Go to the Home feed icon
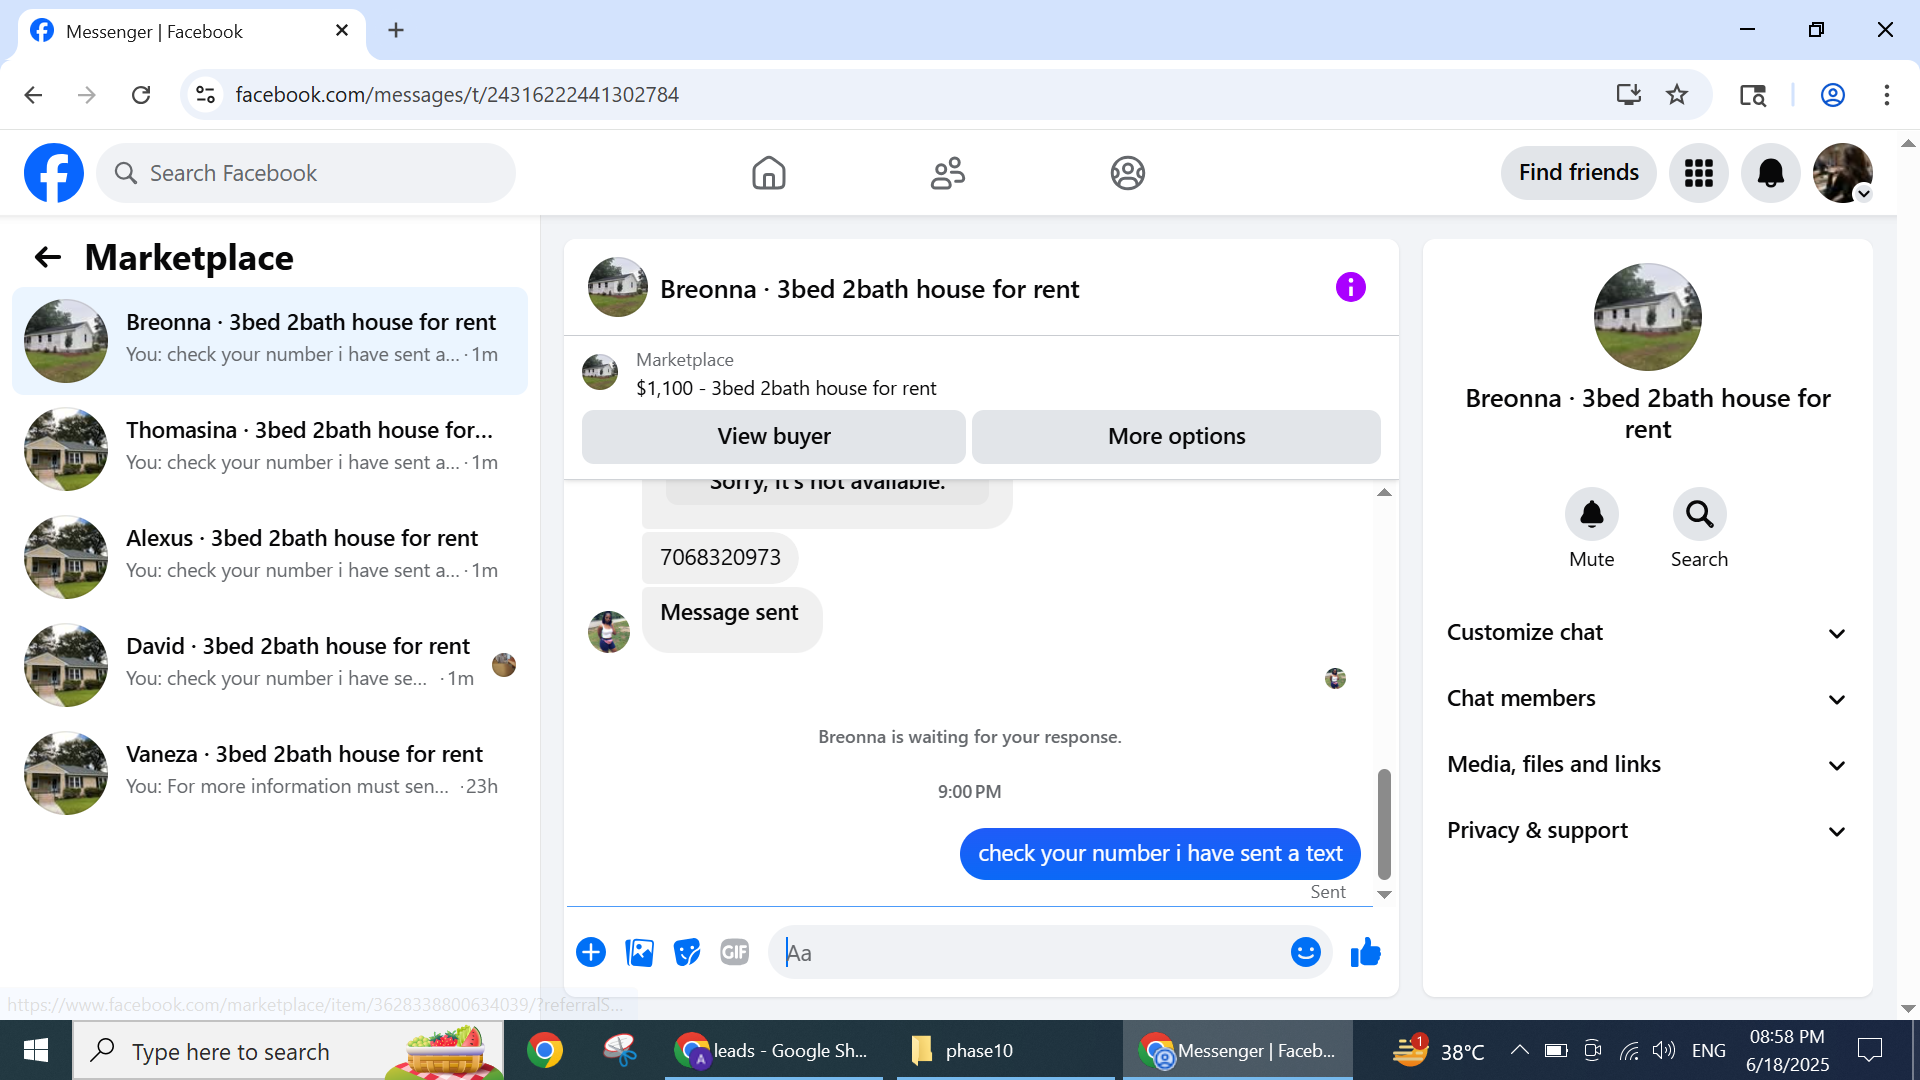 point(768,173)
